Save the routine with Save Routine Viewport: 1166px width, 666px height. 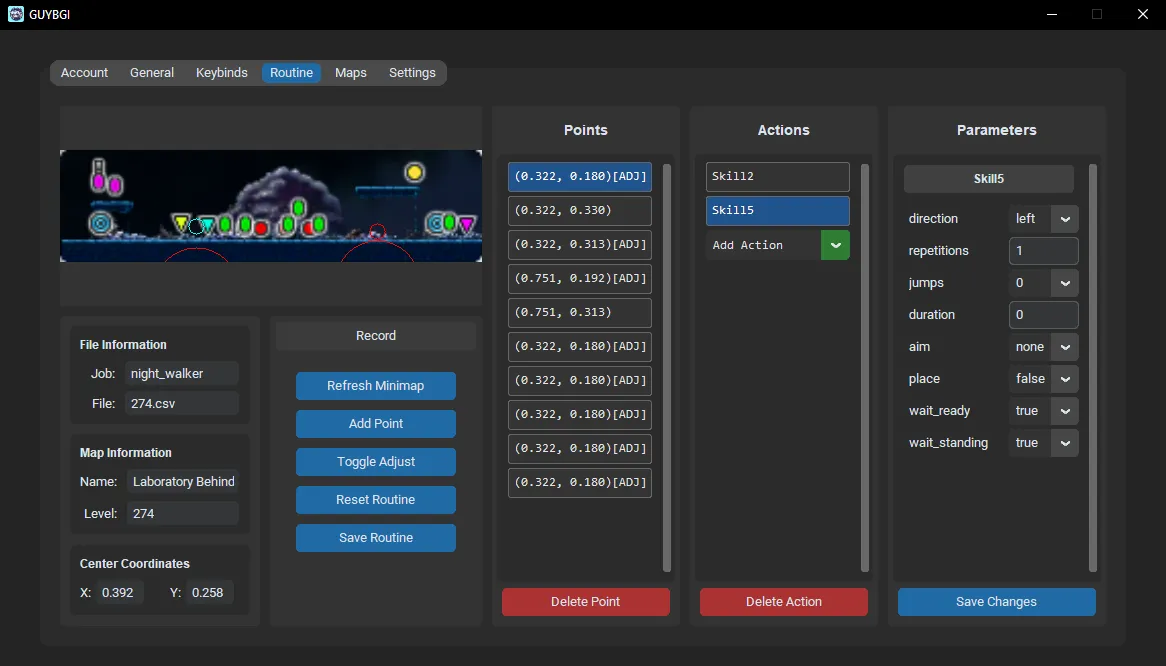(x=375, y=537)
